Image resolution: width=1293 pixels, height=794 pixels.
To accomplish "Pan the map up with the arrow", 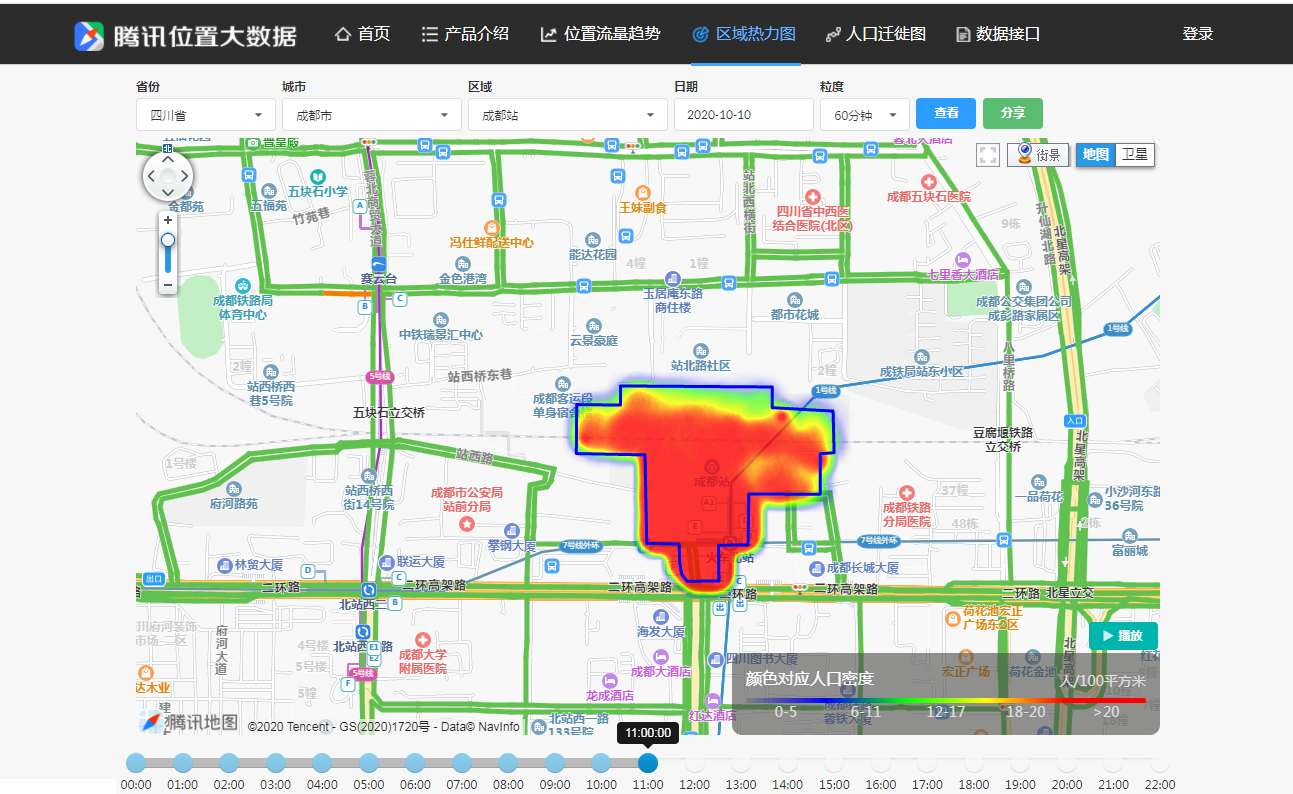I will (x=168, y=158).
